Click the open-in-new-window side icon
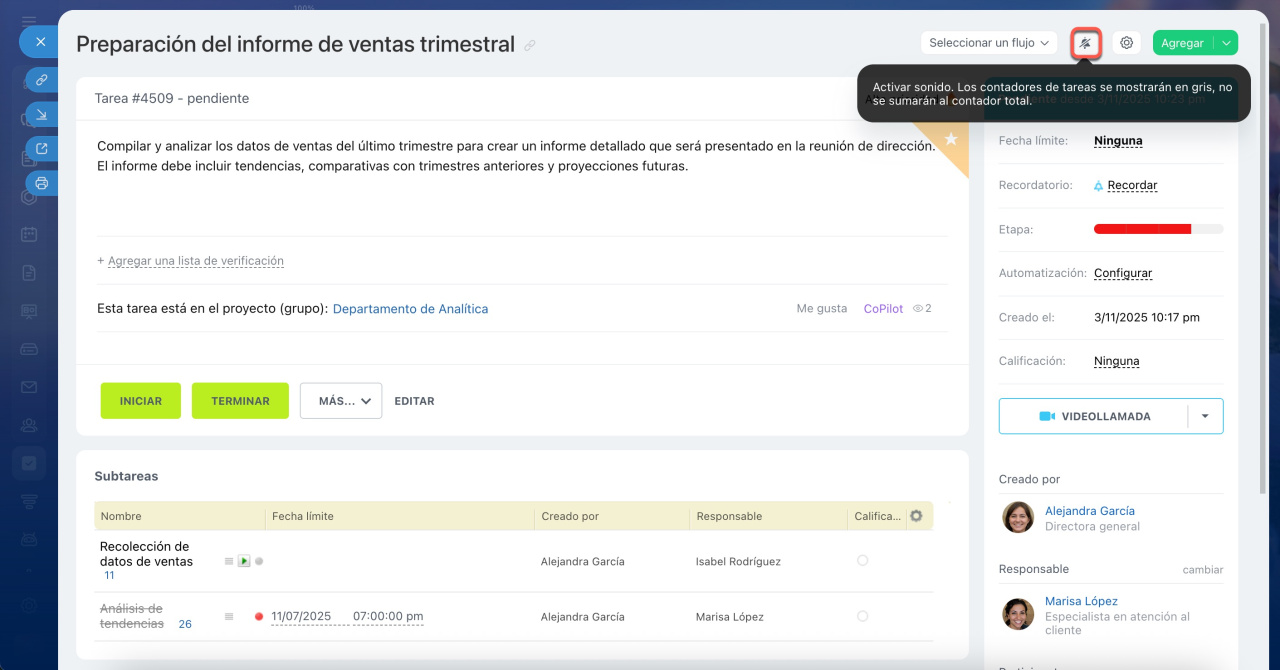This screenshot has width=1280, height=670. pos(41,149)
